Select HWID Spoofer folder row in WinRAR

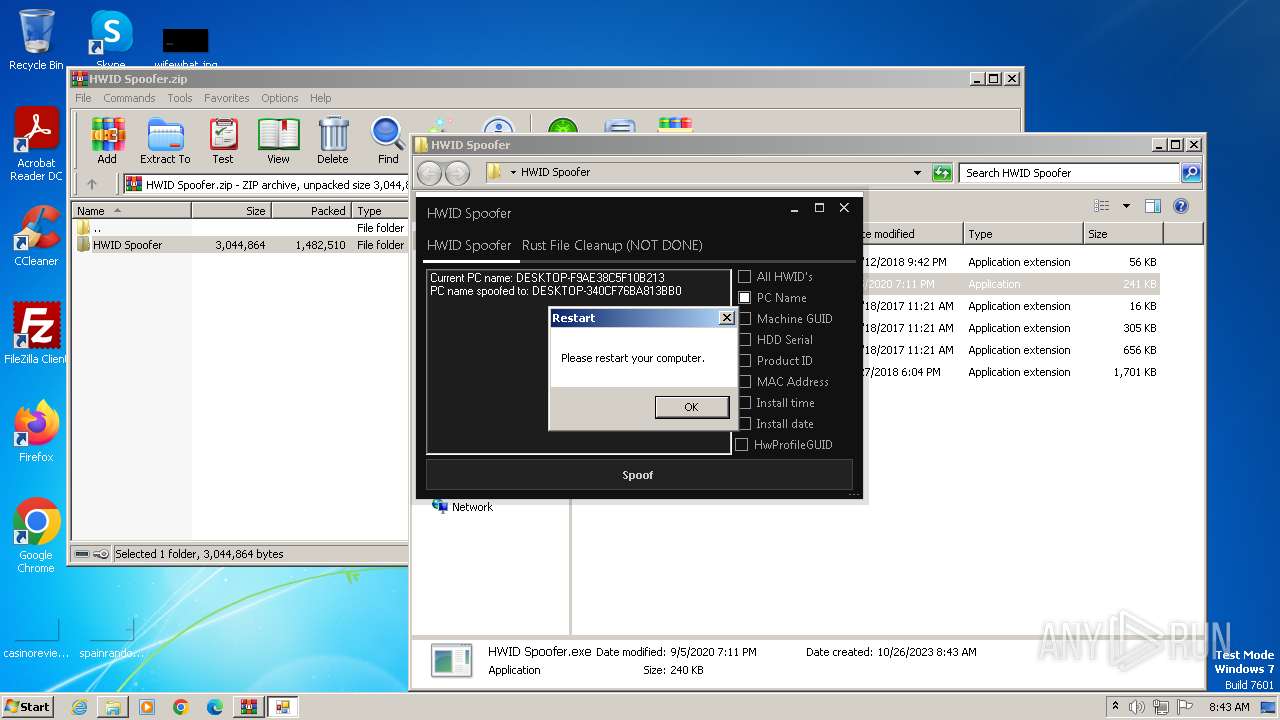point(240,245)
